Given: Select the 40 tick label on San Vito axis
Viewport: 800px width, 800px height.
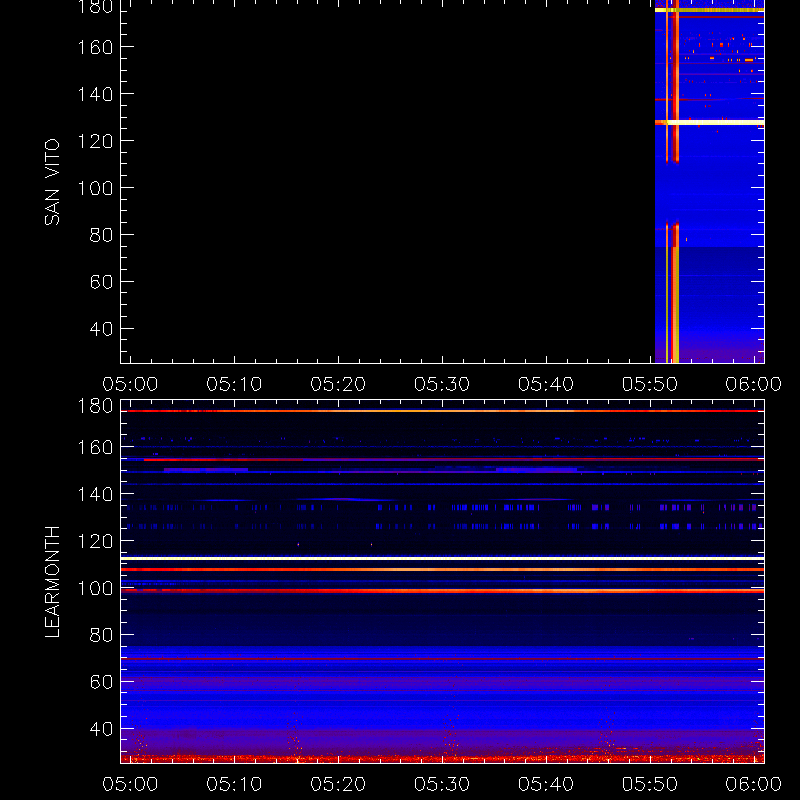Looking at the screenshot, I should 101,329.
